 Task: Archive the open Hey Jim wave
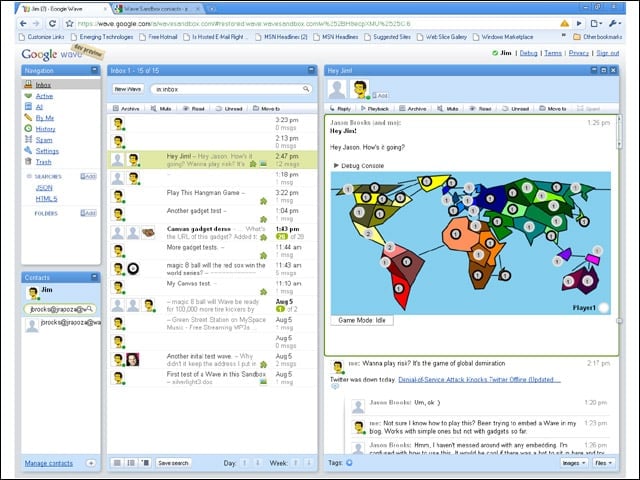[x=413, y=109]
